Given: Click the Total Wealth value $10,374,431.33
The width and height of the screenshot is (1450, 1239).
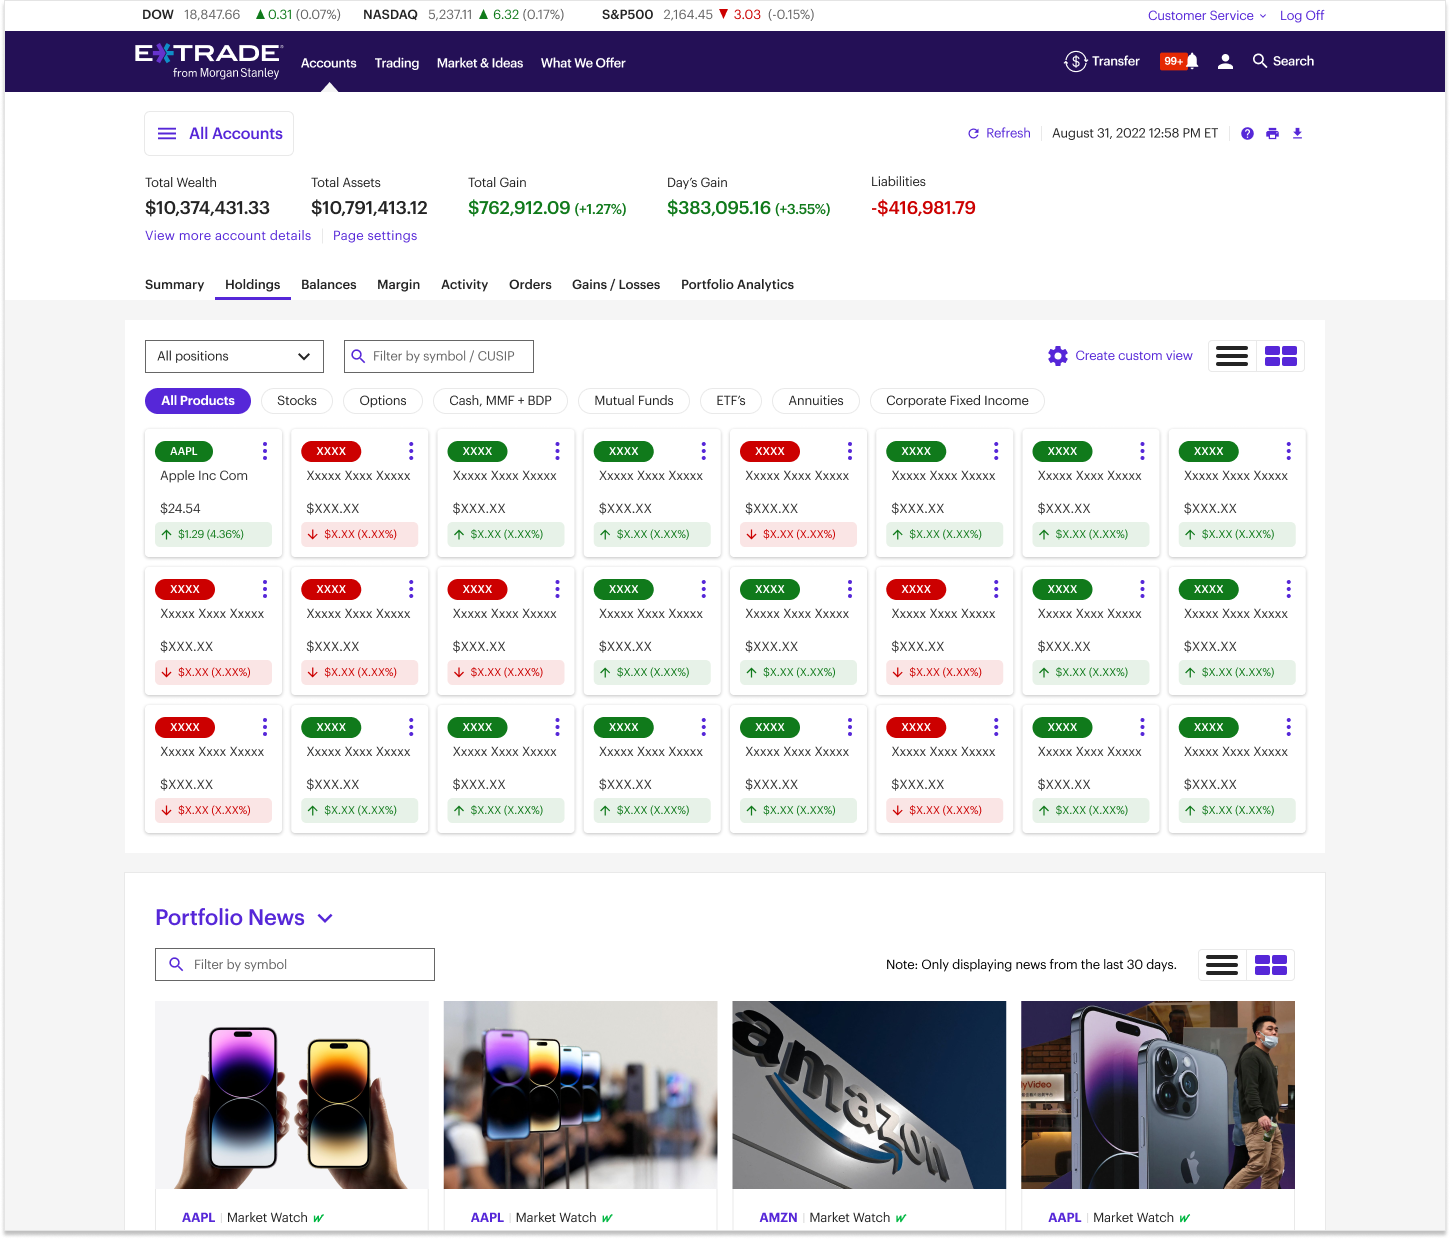Looking at the screenshot, I should point(207,208).
